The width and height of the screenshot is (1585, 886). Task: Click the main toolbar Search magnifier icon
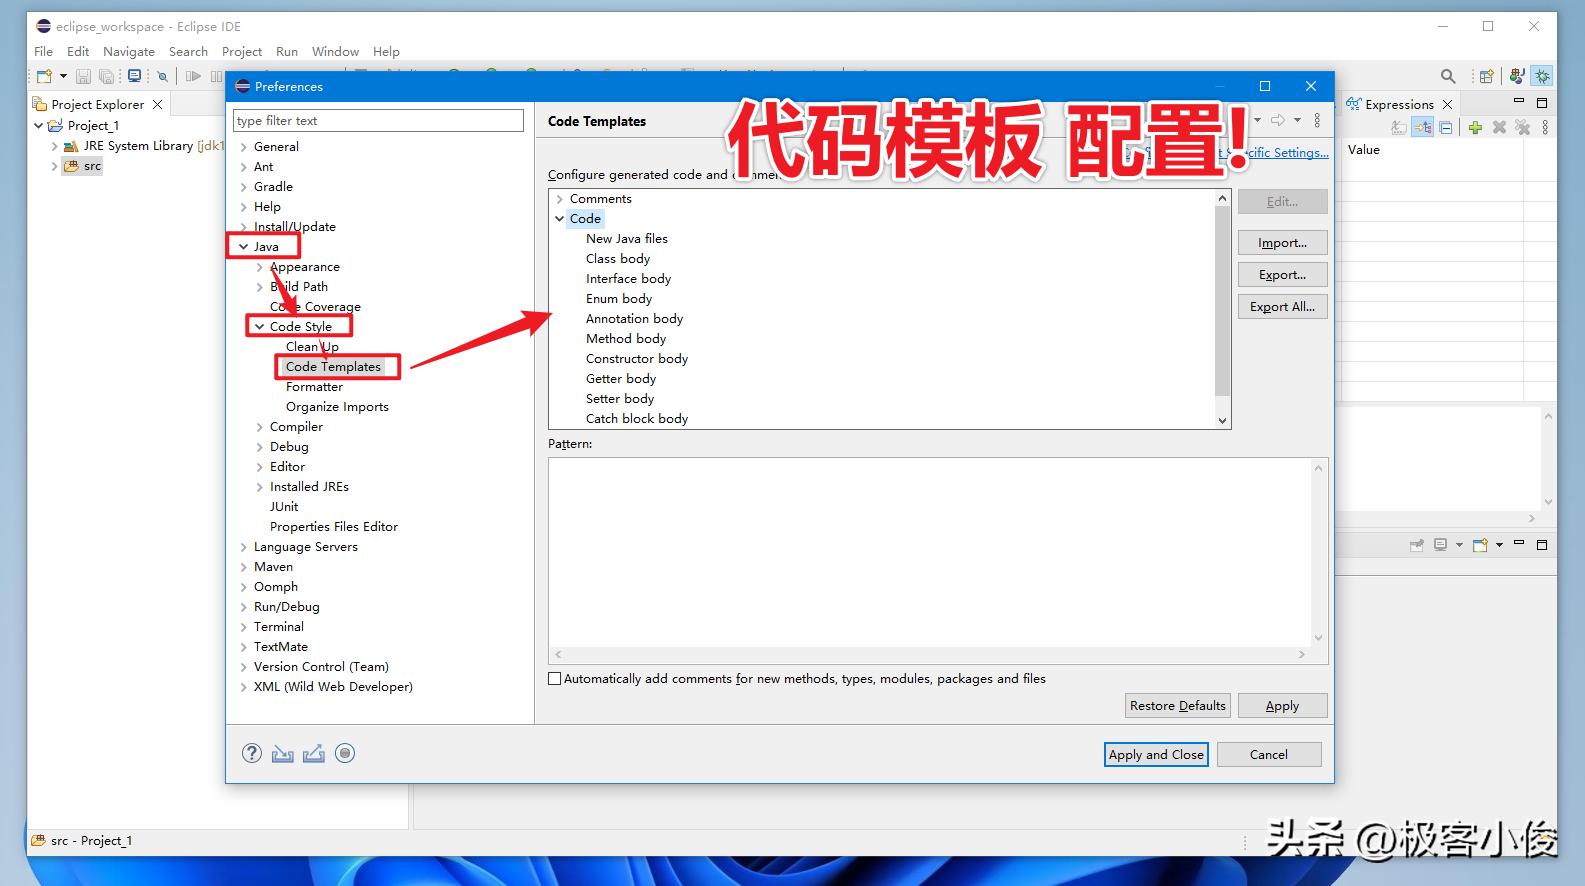[x=1447, y=76]
